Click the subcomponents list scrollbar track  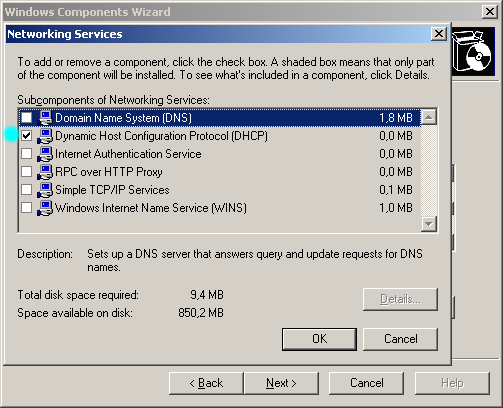(429, 170)
